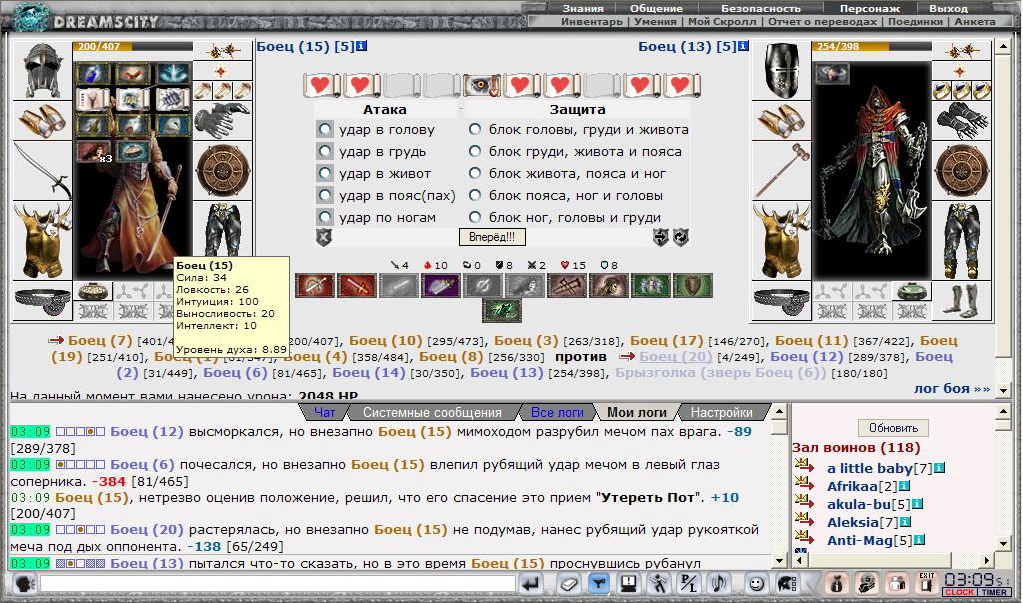1023x603 pixels.
Task: Expand the лог боя link
Action: pos(952,388)
